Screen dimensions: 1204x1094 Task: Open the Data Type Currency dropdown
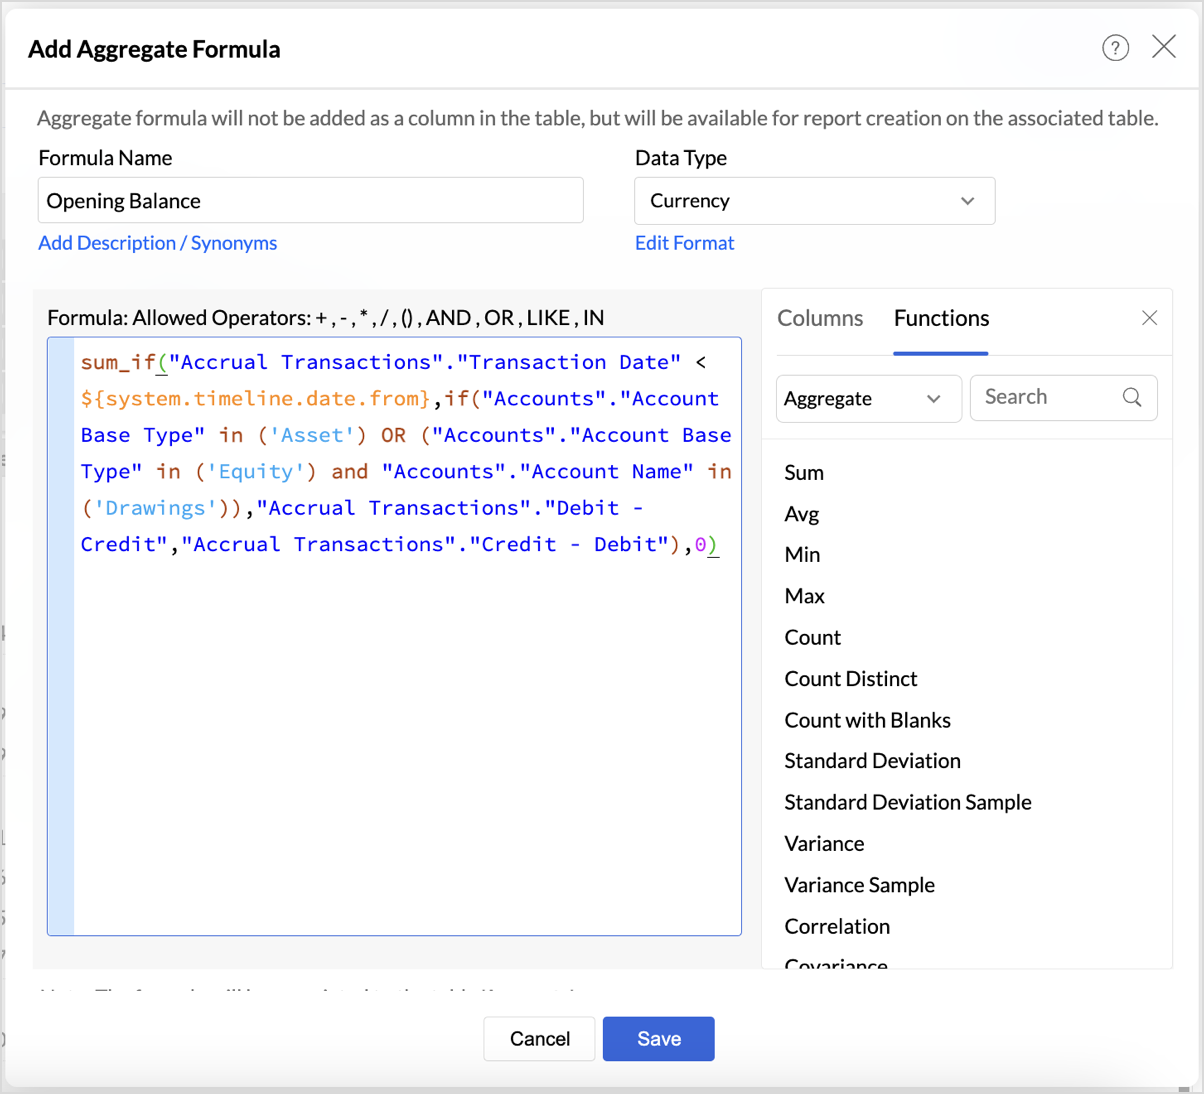tap(814, 201)
